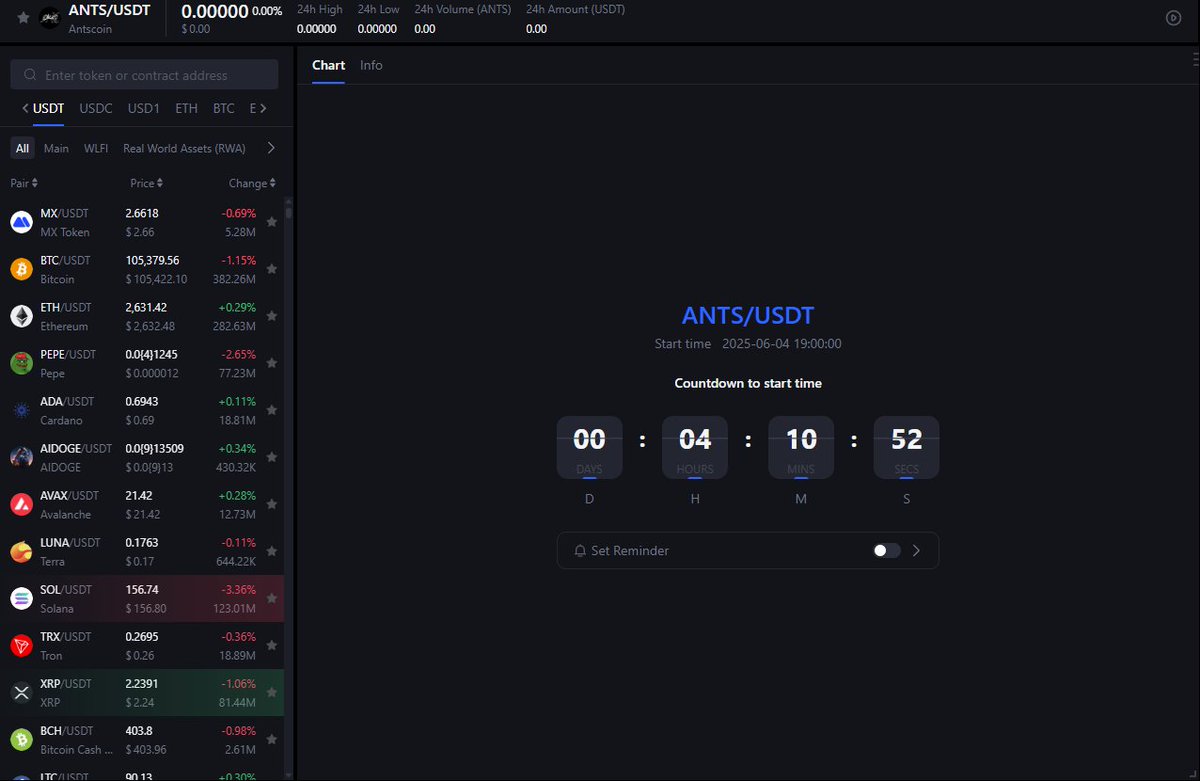The width and height of the screenshot is (1200, 781).
Task: Click the Bitcoin logo icon
Action: 22,269
